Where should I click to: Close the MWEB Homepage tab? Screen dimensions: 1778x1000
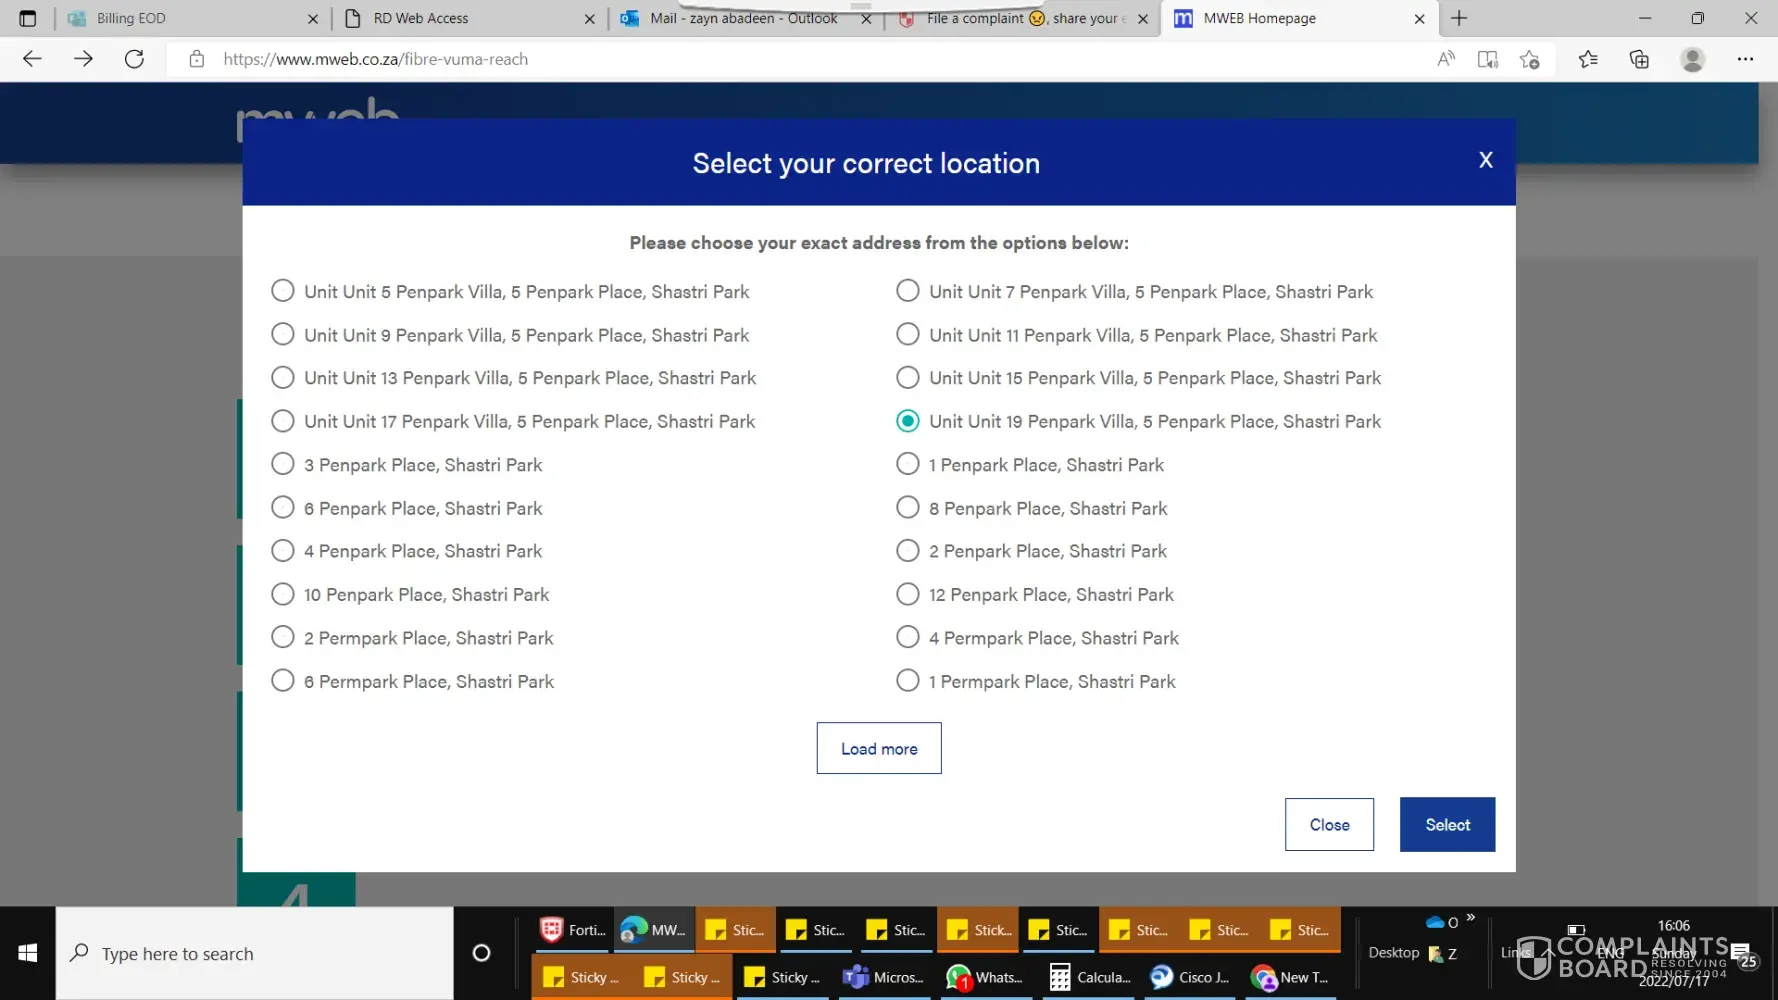tap(1419, 18)
